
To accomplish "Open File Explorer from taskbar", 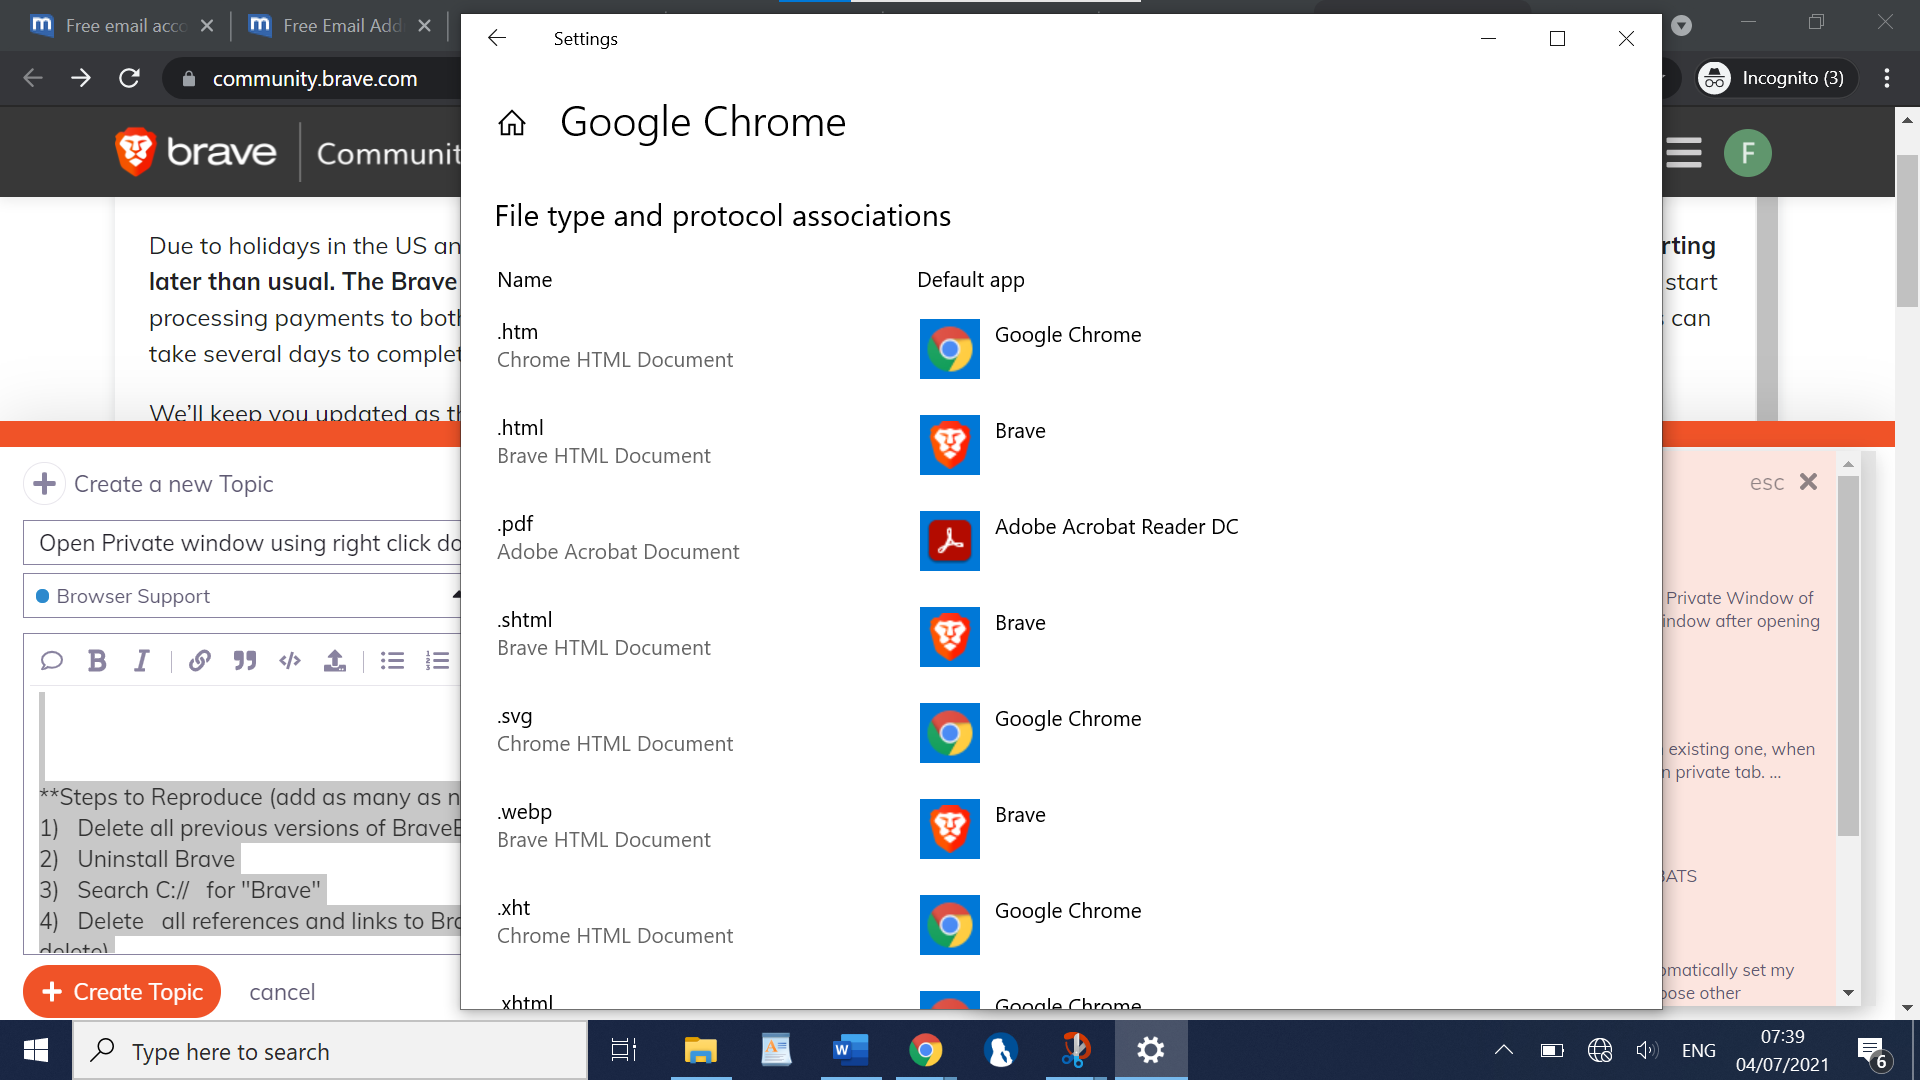I will point(700,1050).
